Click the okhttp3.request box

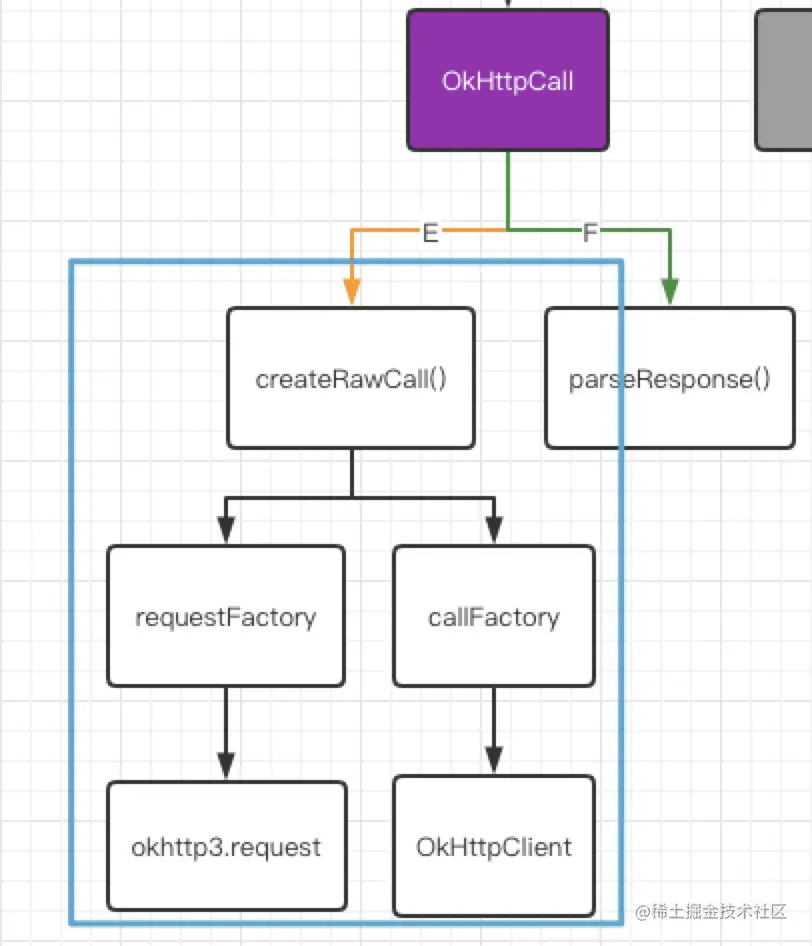coord(227,846)
